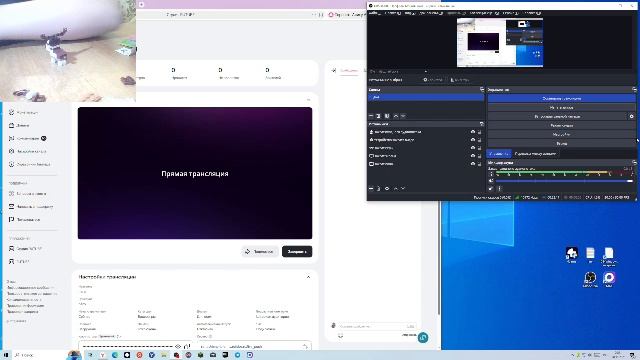The height and width of the screenshot is (360, 640).
Task: Toggle visibility of the topmost OBS source
Action: pyautogui.click(x=473, y=132)
